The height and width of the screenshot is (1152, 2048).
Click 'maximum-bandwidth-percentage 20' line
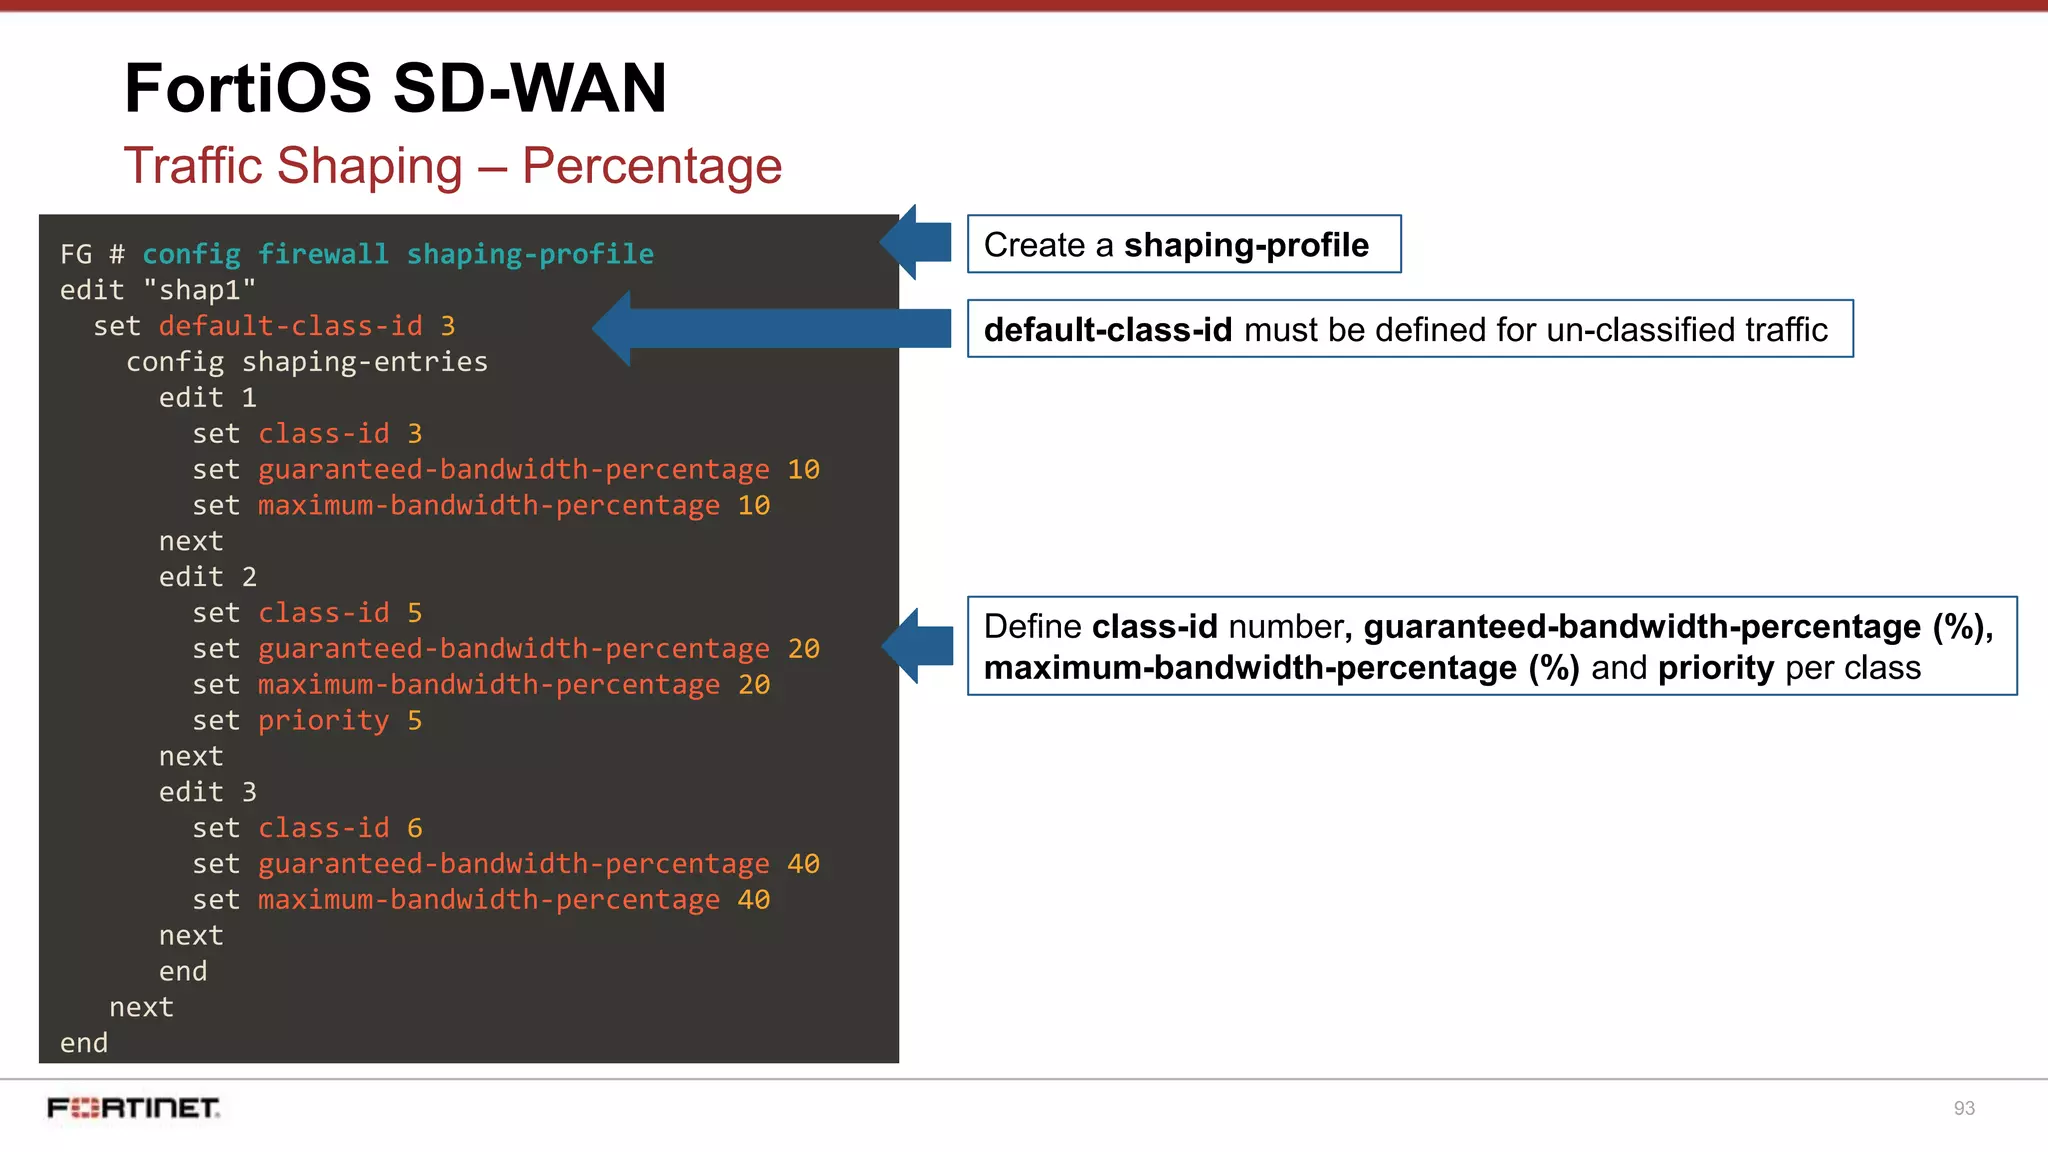tap(481, 685)
